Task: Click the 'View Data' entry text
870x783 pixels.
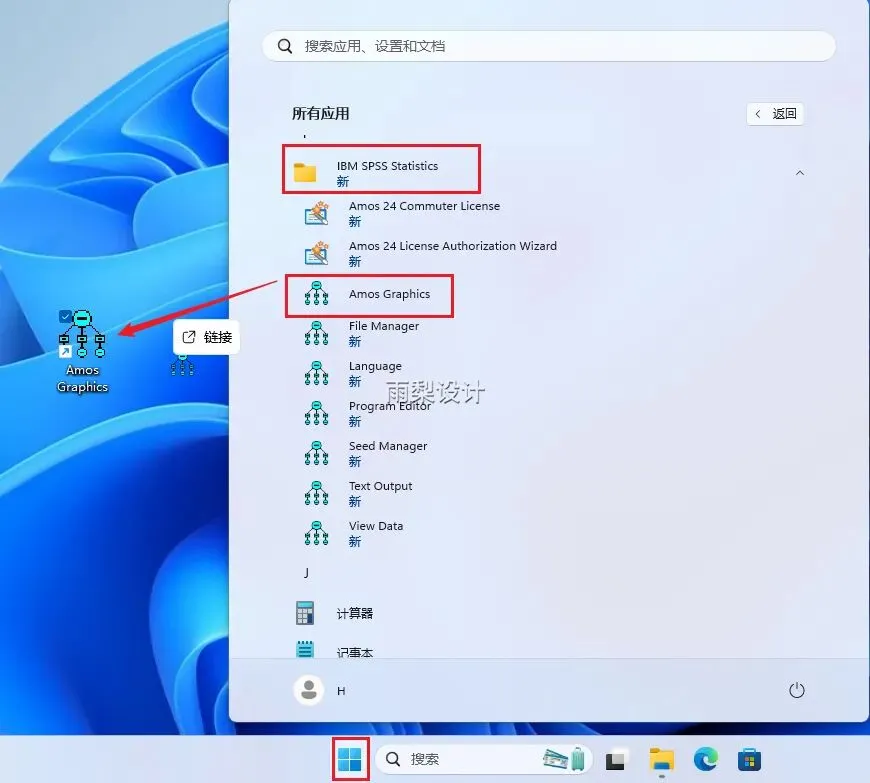Action: (376, 526)
